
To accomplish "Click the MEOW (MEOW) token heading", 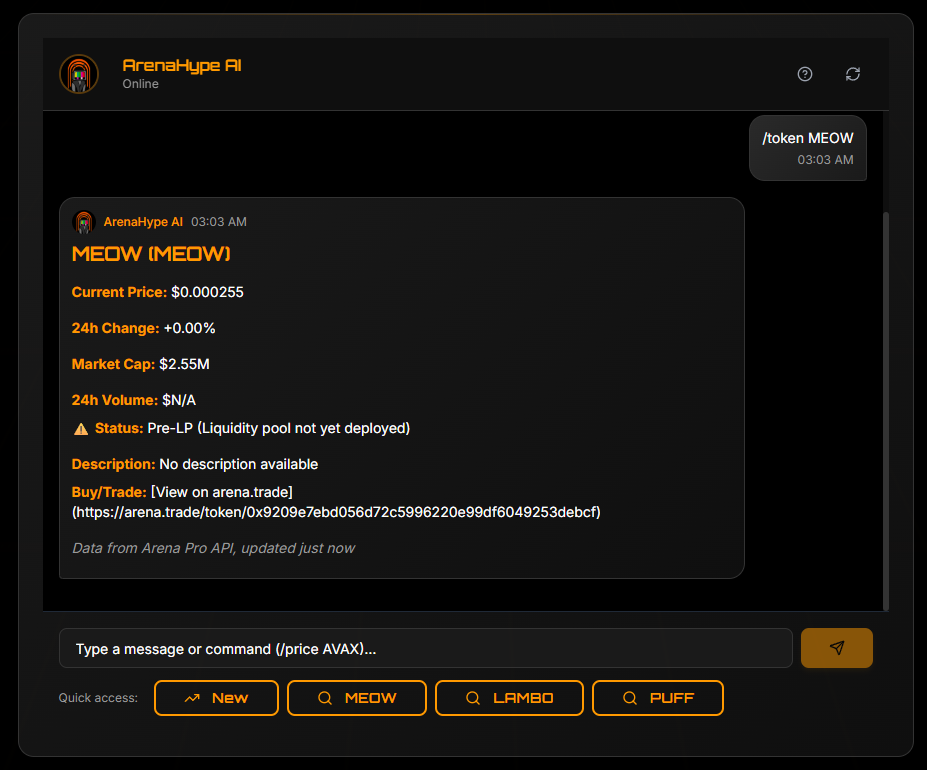I will 151,254.
